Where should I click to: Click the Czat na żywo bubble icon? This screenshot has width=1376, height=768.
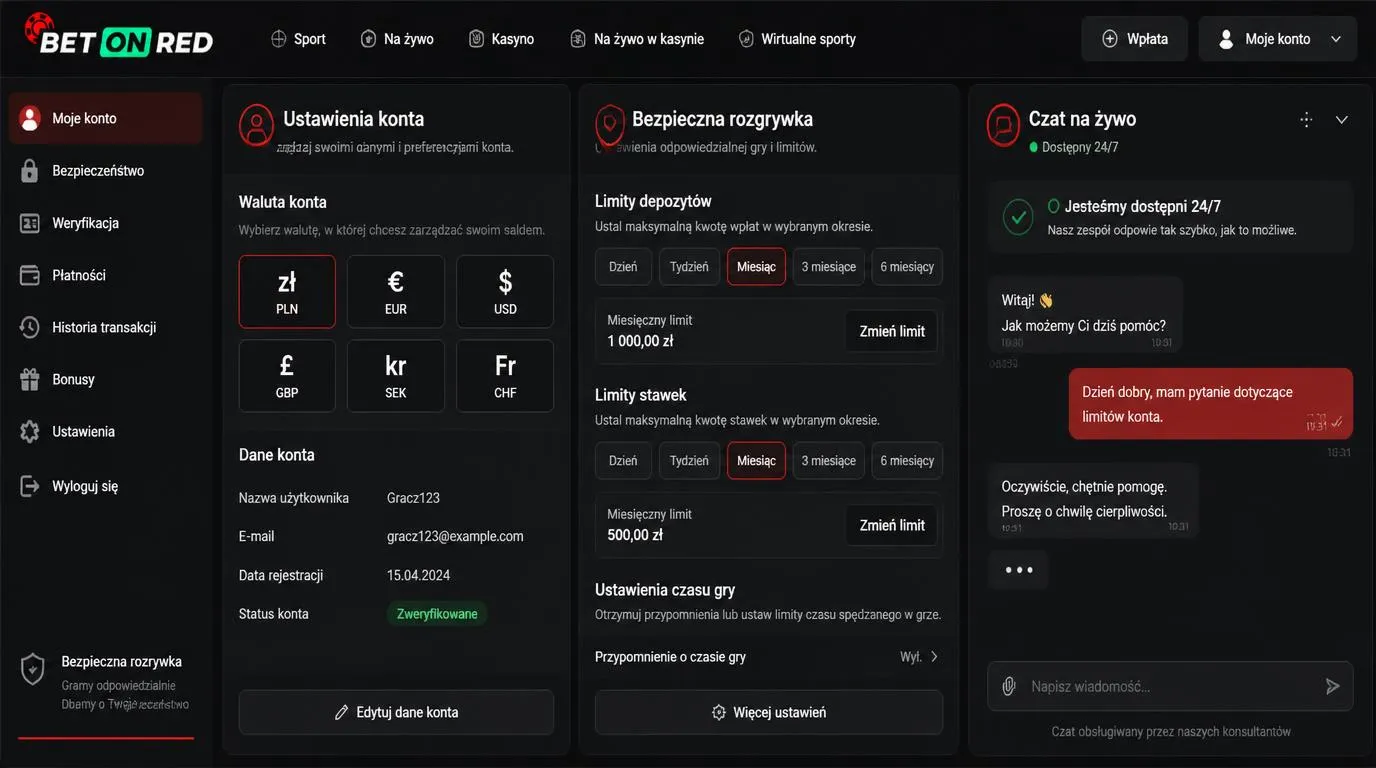tap(1003, 125)
